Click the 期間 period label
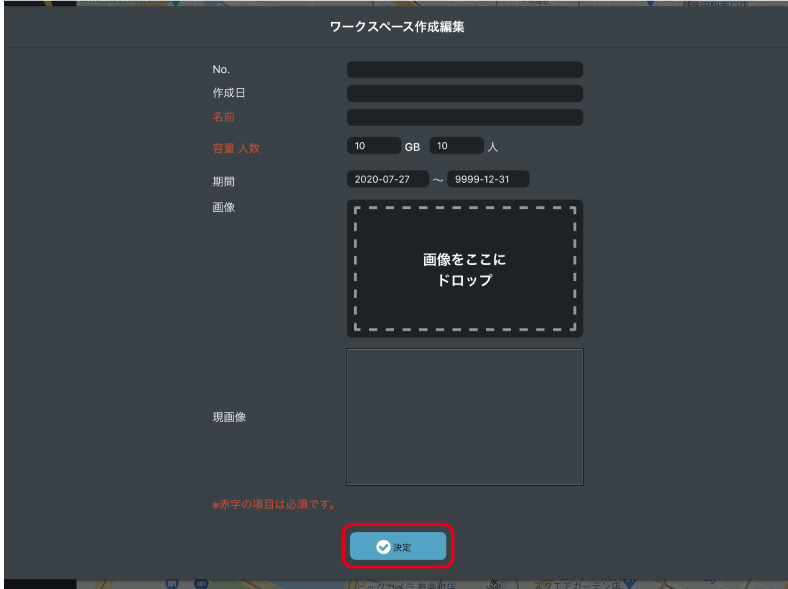Screen dimensions: 788x589 223,182
